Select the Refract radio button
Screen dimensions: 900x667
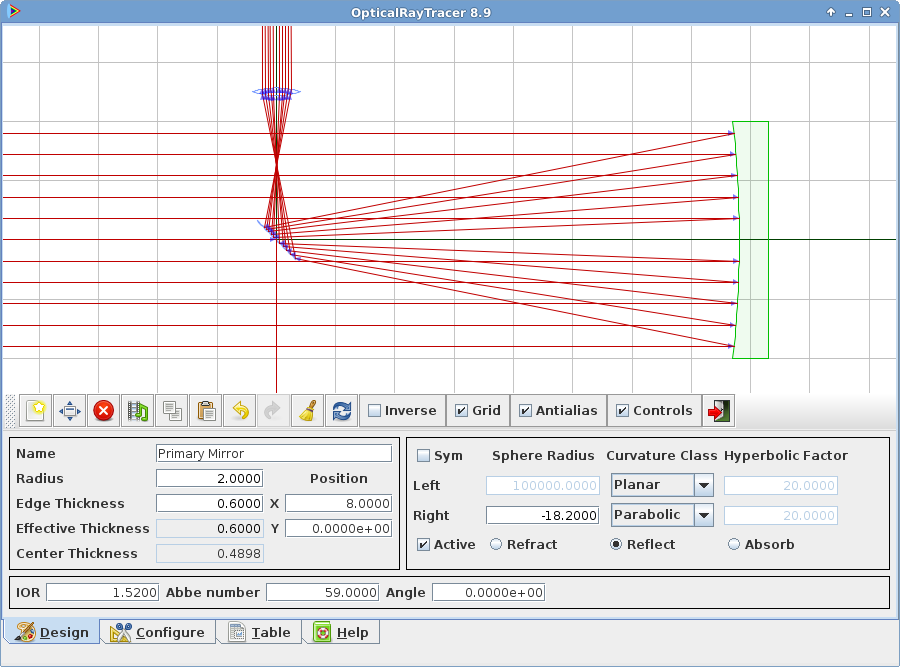[x=496, y=545]
